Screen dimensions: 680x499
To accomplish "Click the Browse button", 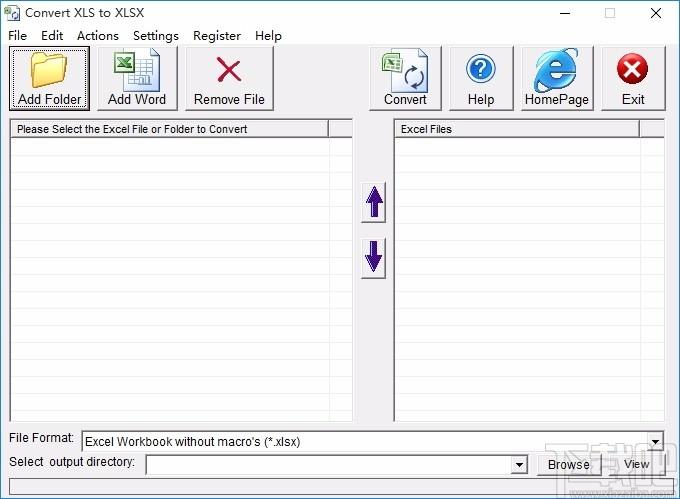I will point(569,465).
